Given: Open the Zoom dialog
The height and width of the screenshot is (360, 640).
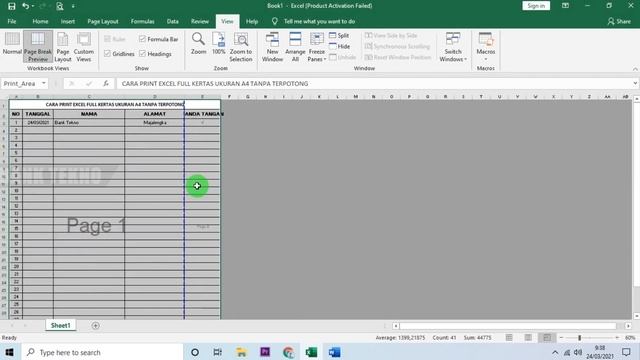Looking at the screenshot, I should [198, 44].
